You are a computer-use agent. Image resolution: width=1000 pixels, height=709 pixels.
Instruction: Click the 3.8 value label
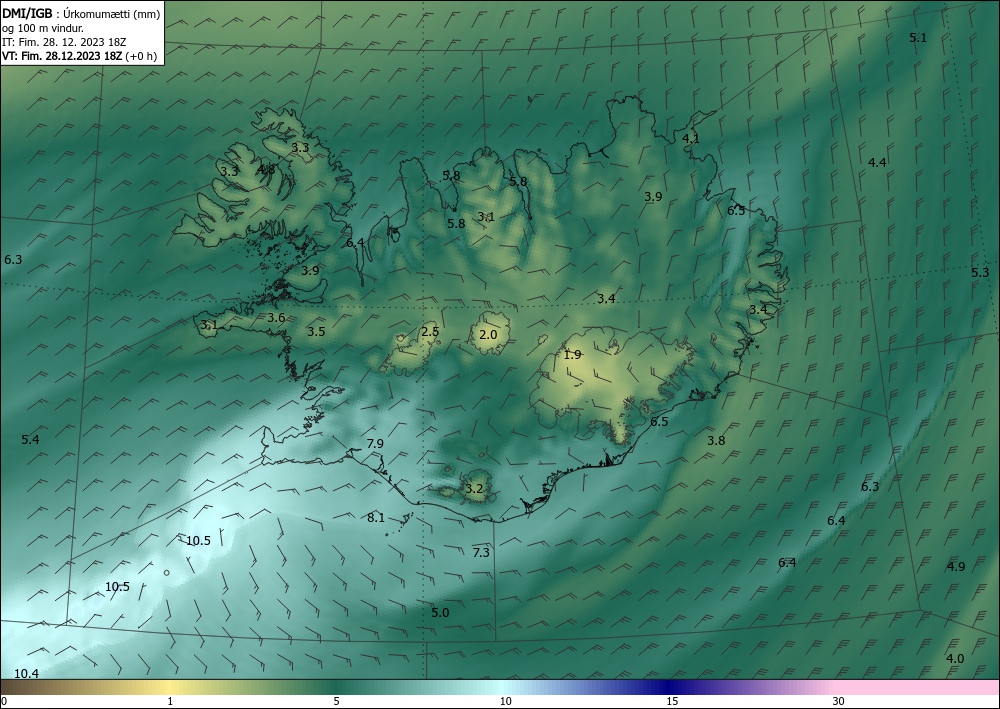click(x=716, y=441)
